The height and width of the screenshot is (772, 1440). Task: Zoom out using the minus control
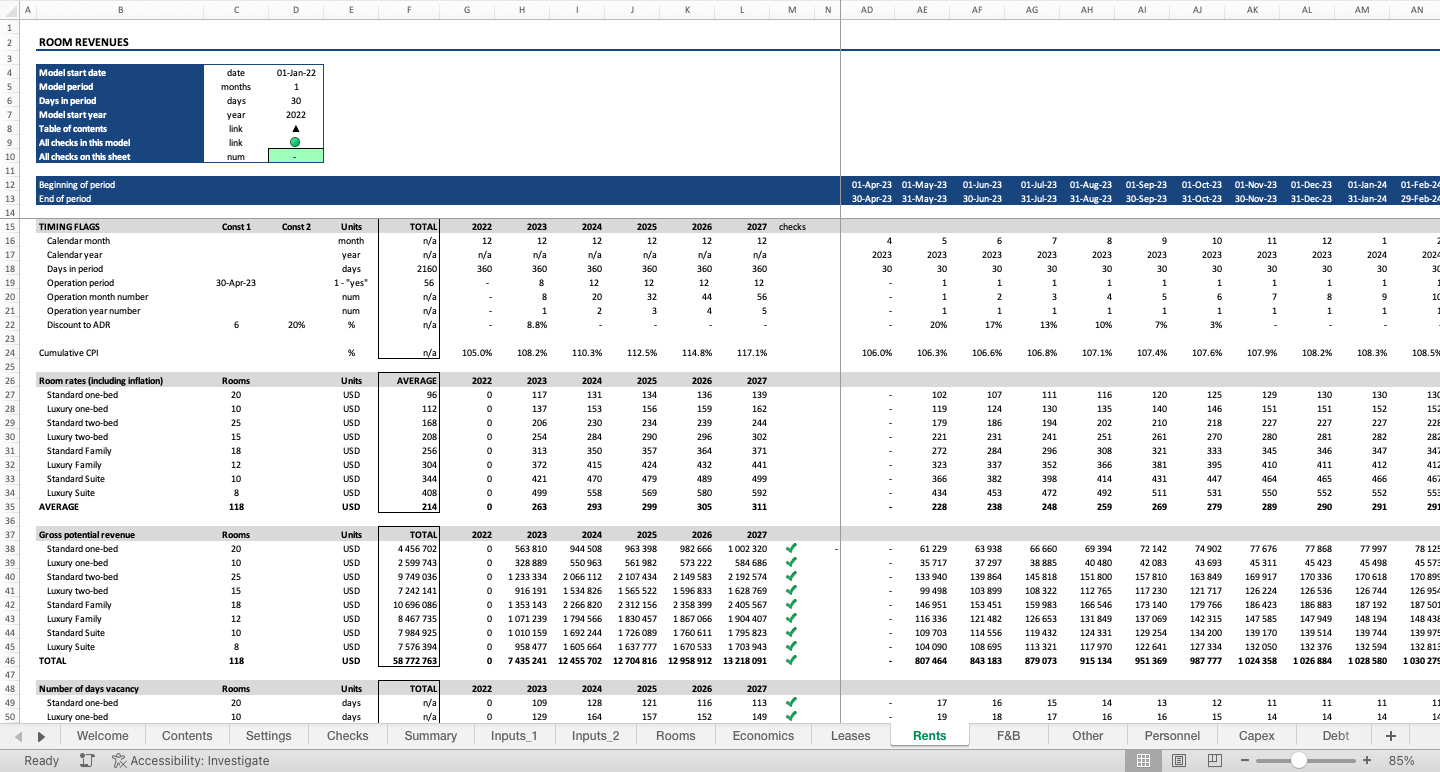(1247, 760)
